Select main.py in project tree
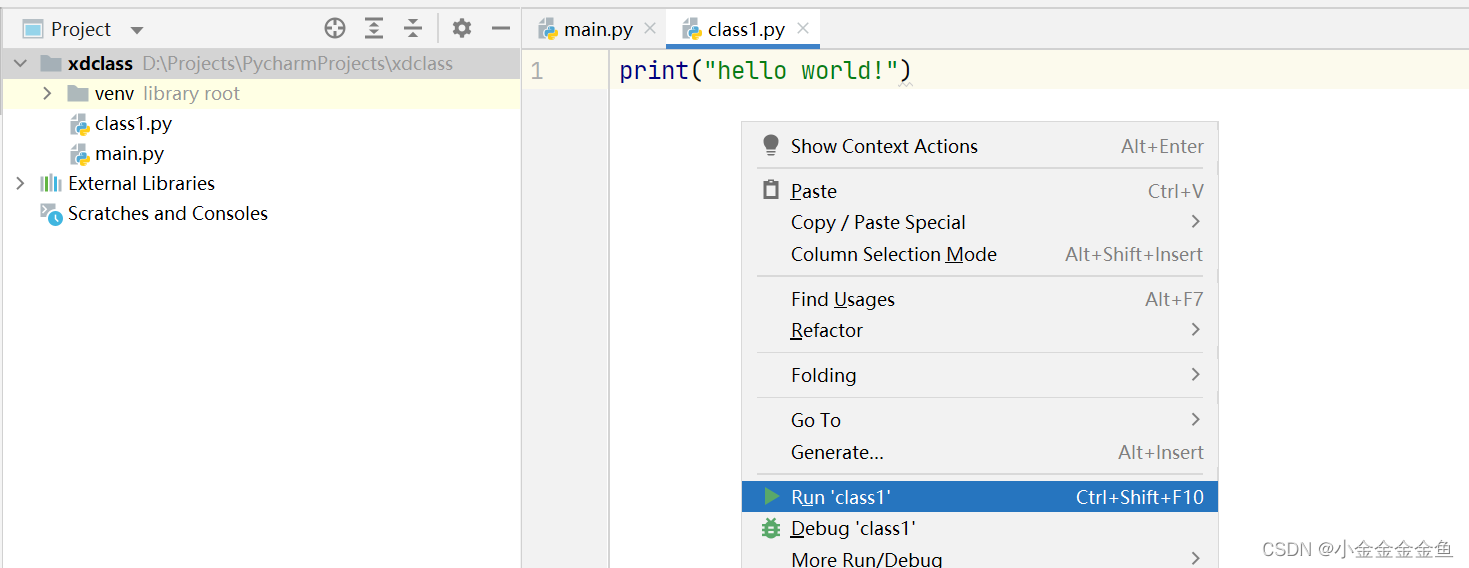 (x=129, y=154)
